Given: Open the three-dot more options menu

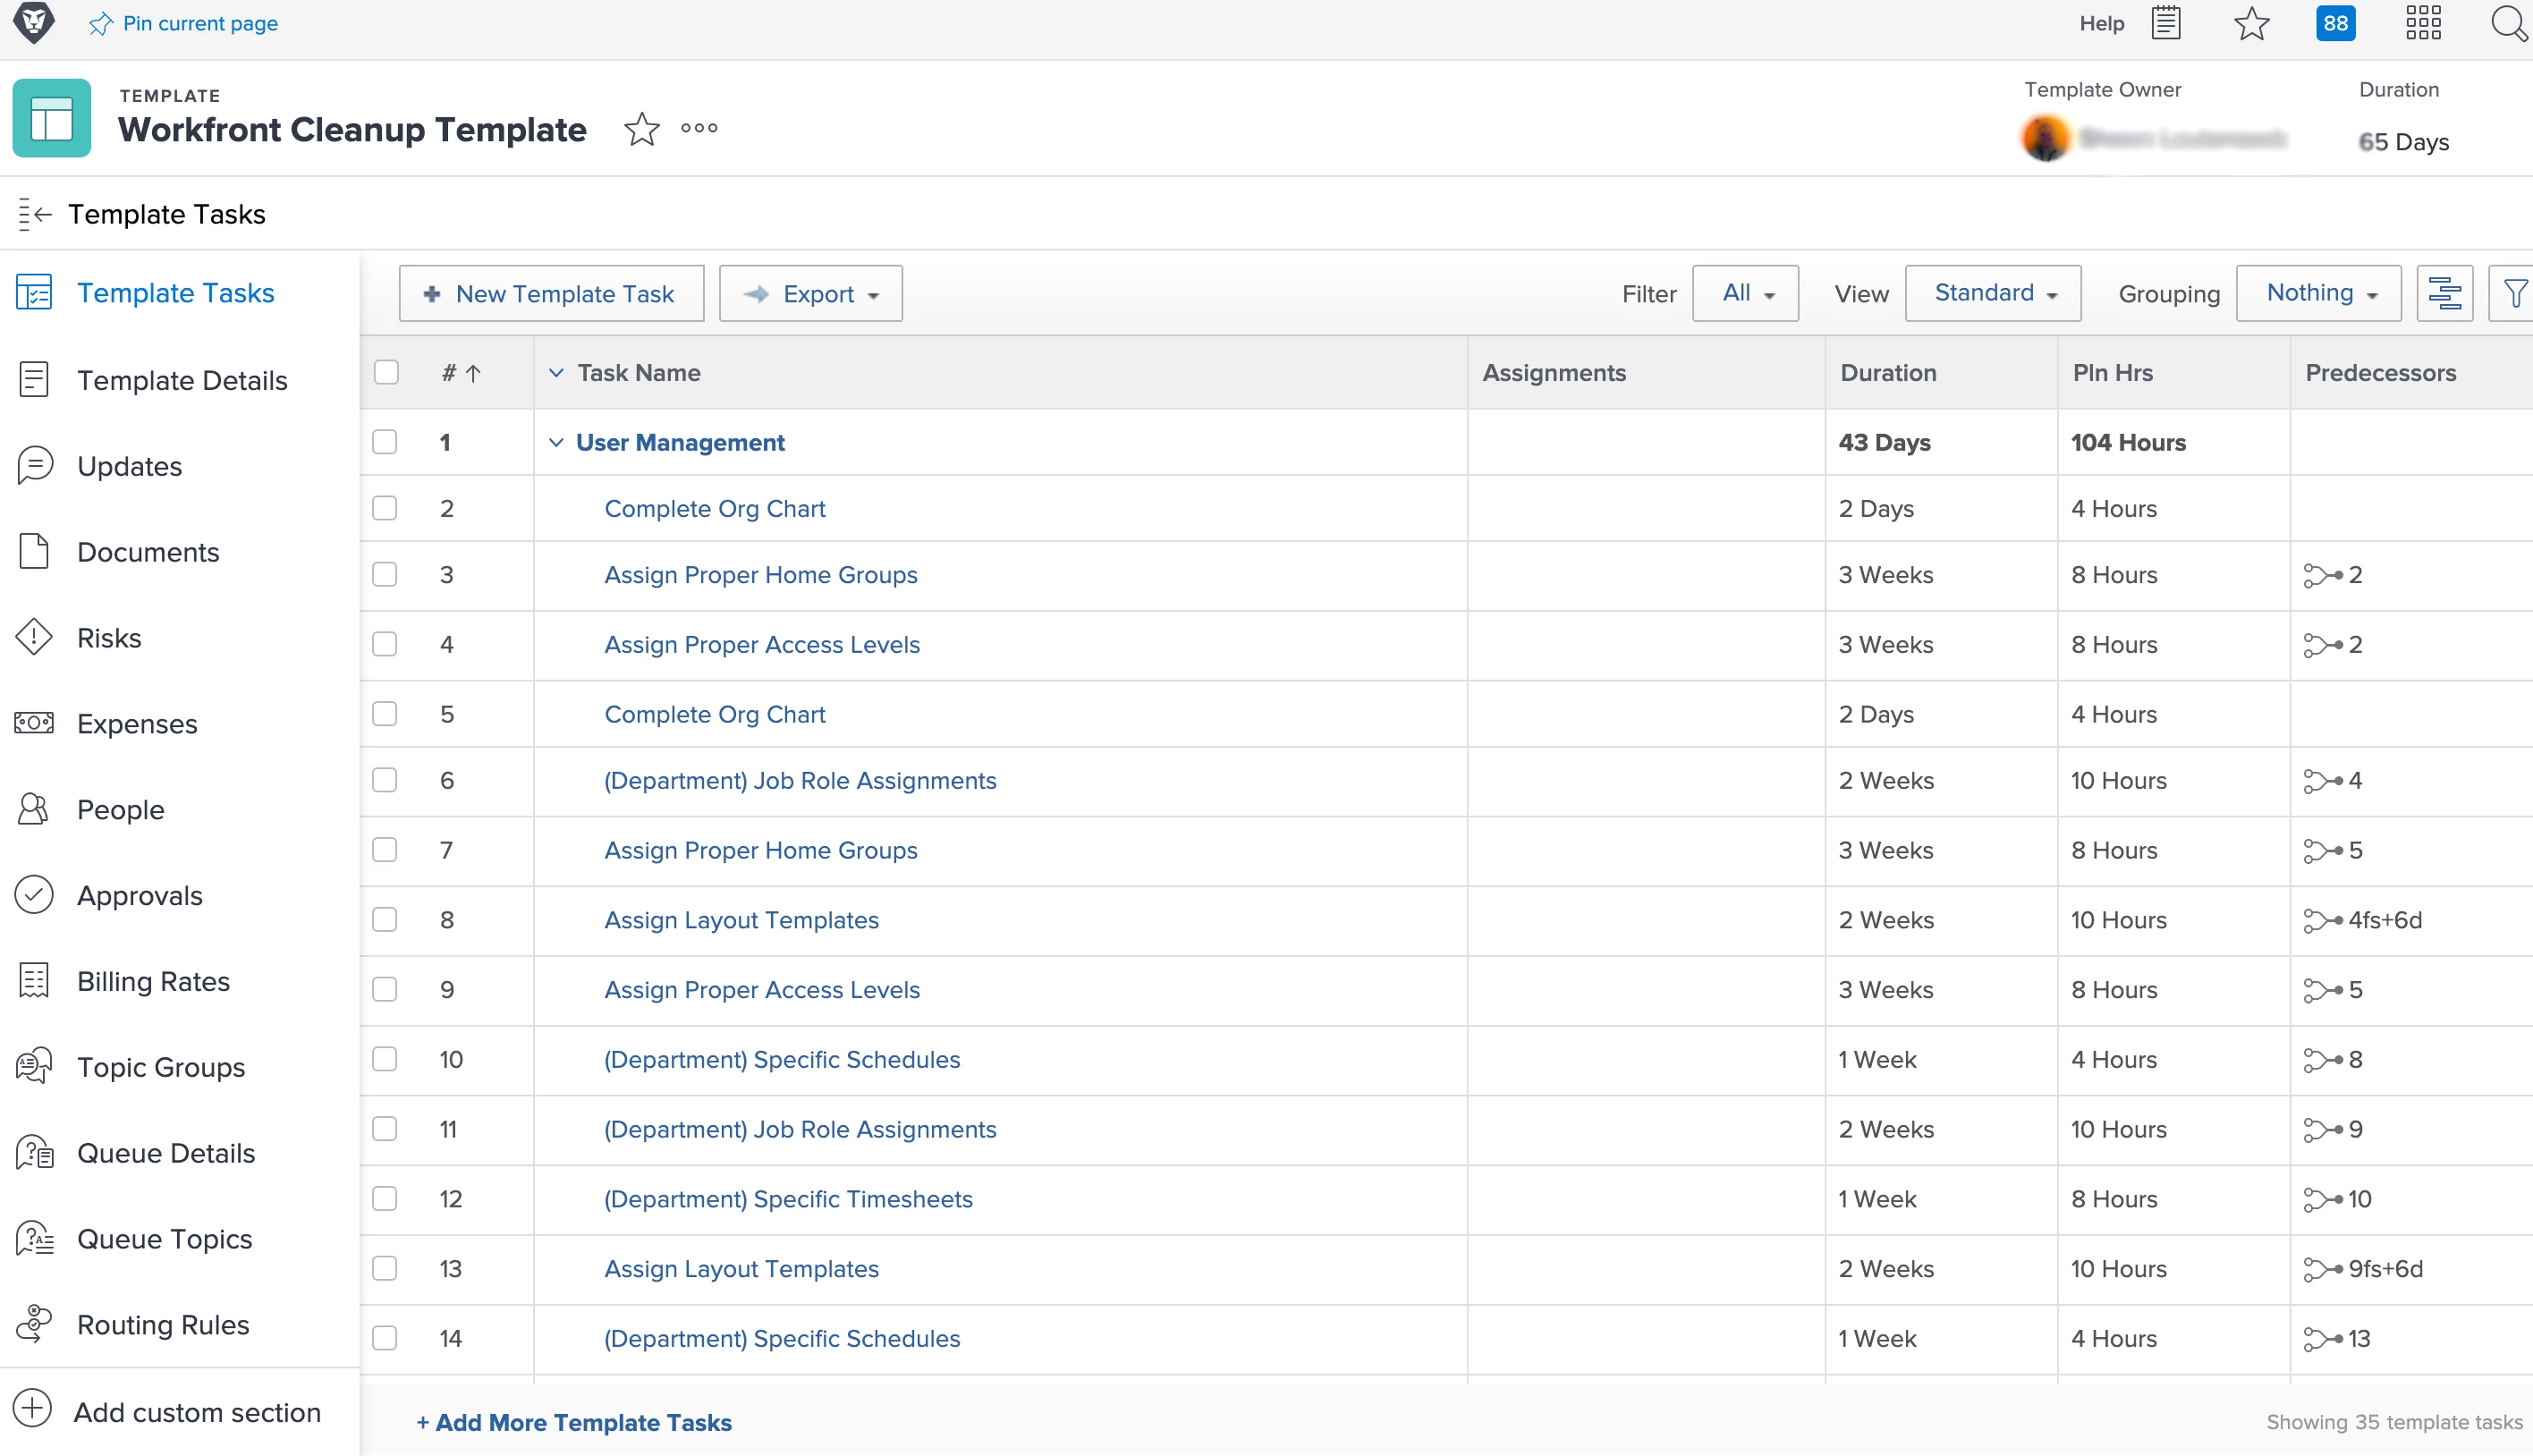Looking at the screenshot, I should (x=699, y=128).
